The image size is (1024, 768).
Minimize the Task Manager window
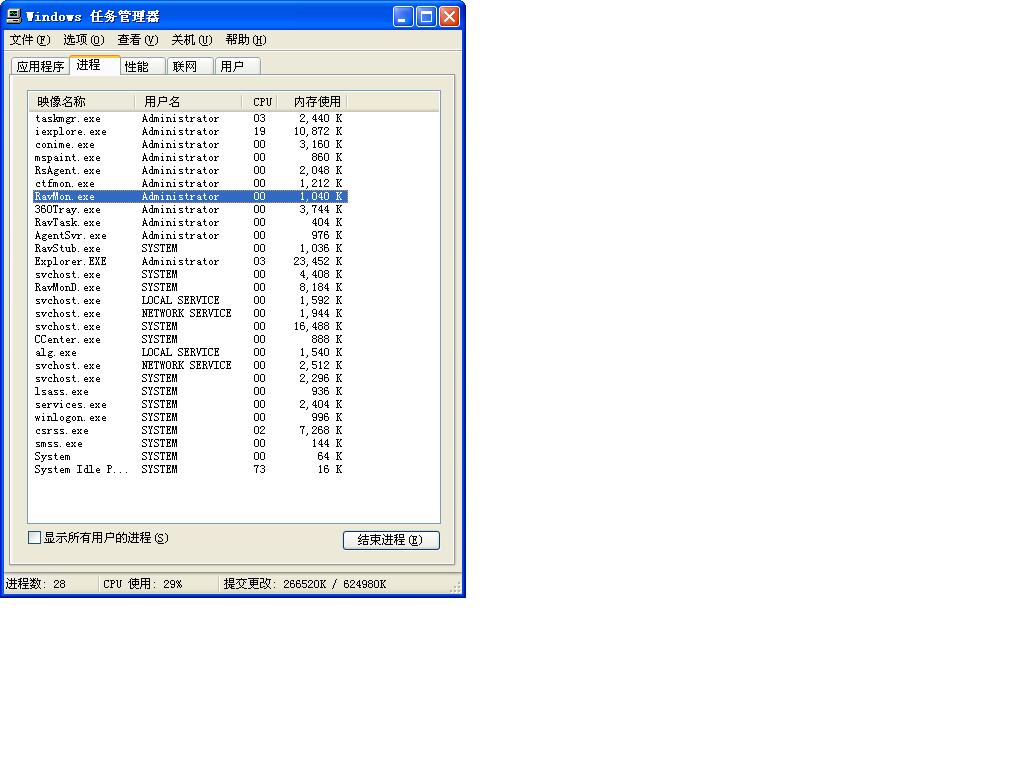click(403, 16)
